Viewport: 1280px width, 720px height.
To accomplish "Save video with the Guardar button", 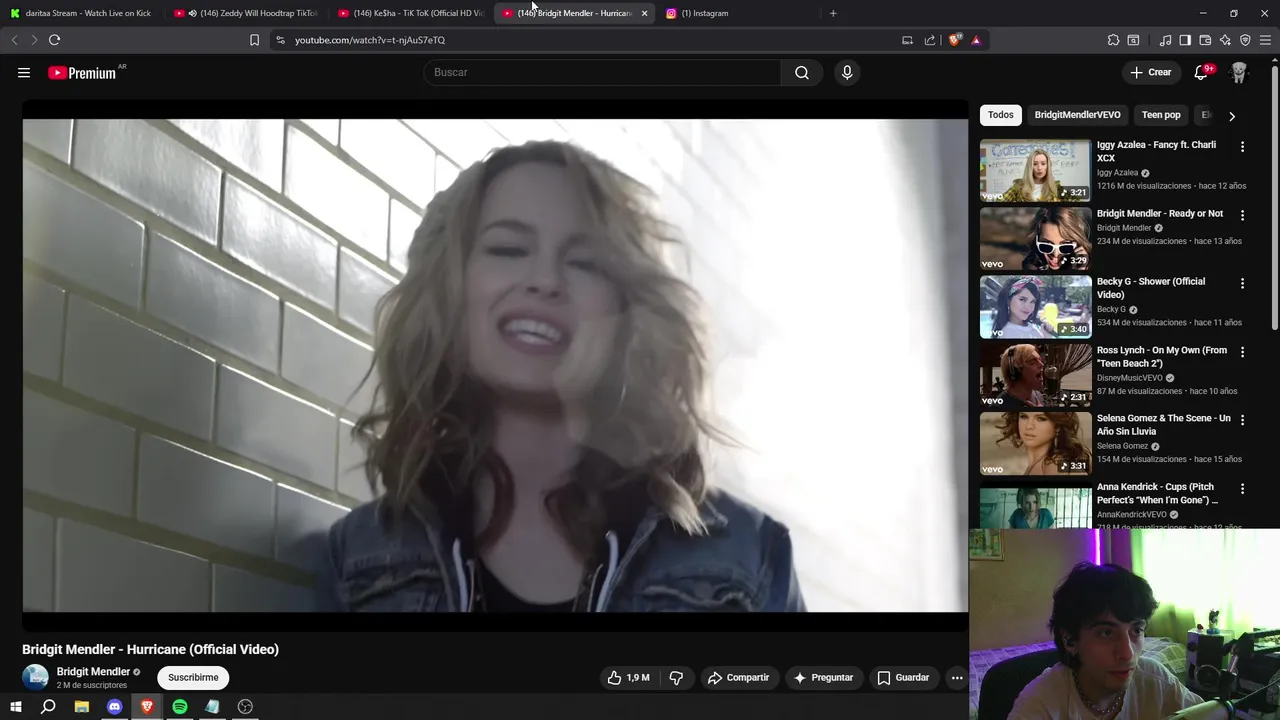I will 903,677.
